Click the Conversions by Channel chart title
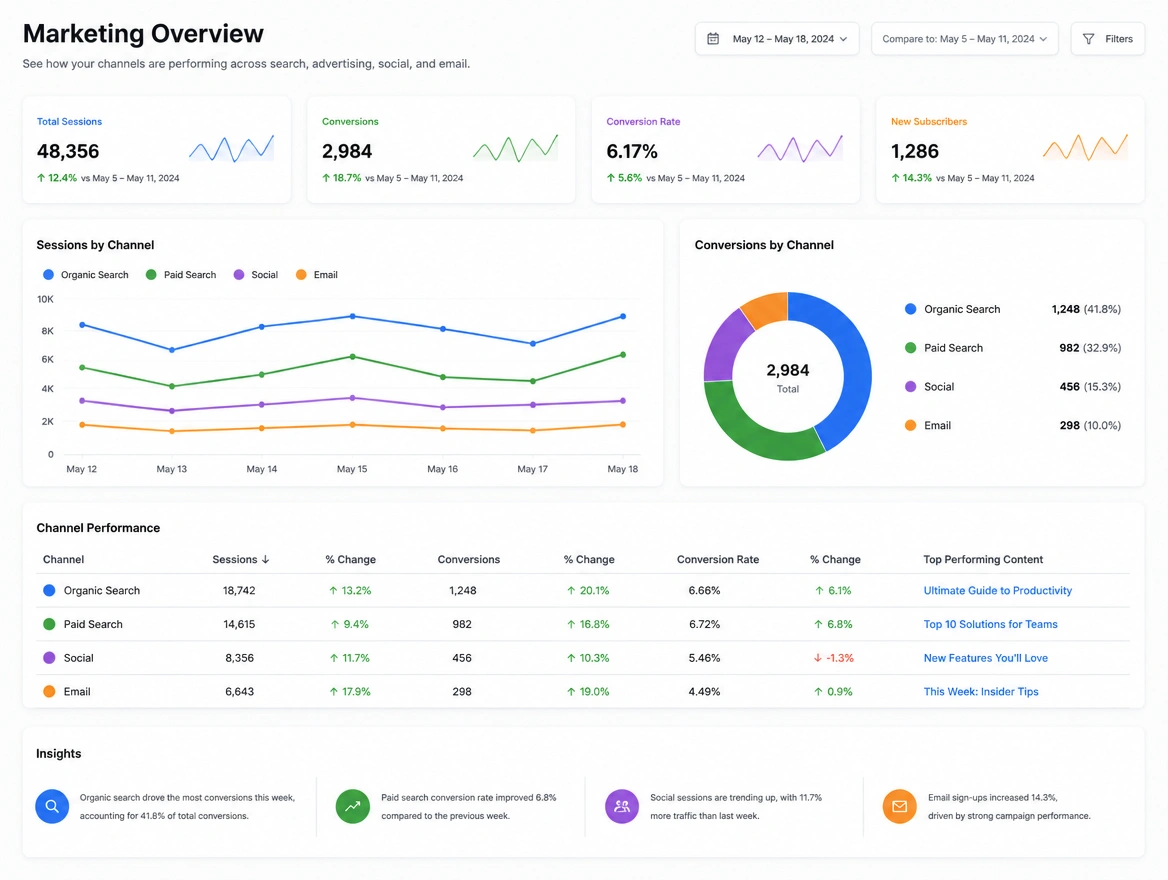 click(764, 245)
